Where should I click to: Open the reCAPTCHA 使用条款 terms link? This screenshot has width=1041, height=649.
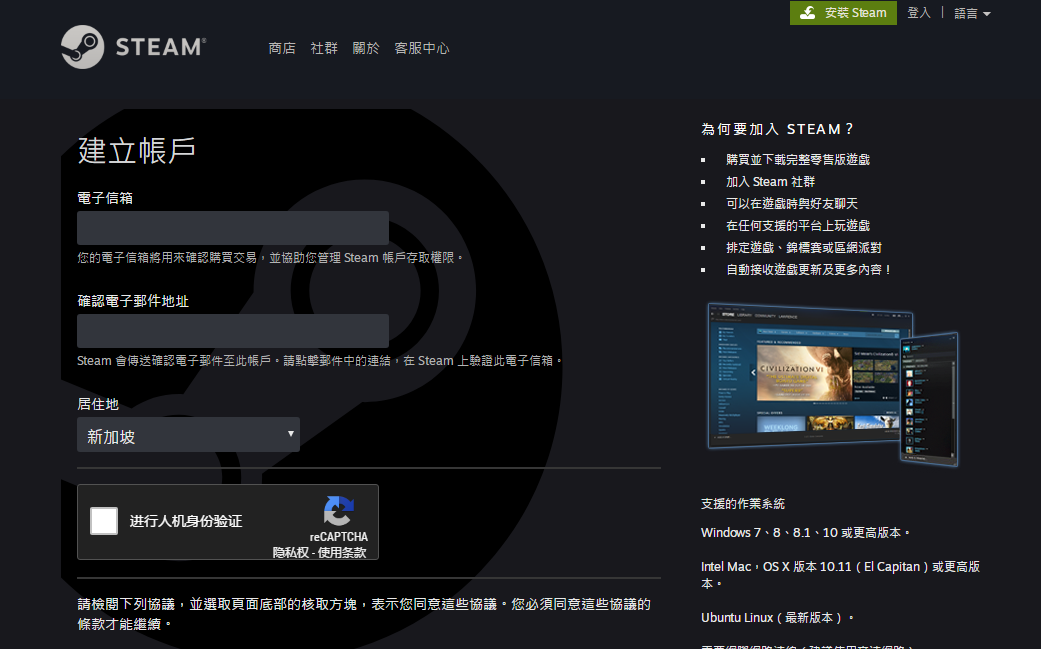click(x=342, y=552)
